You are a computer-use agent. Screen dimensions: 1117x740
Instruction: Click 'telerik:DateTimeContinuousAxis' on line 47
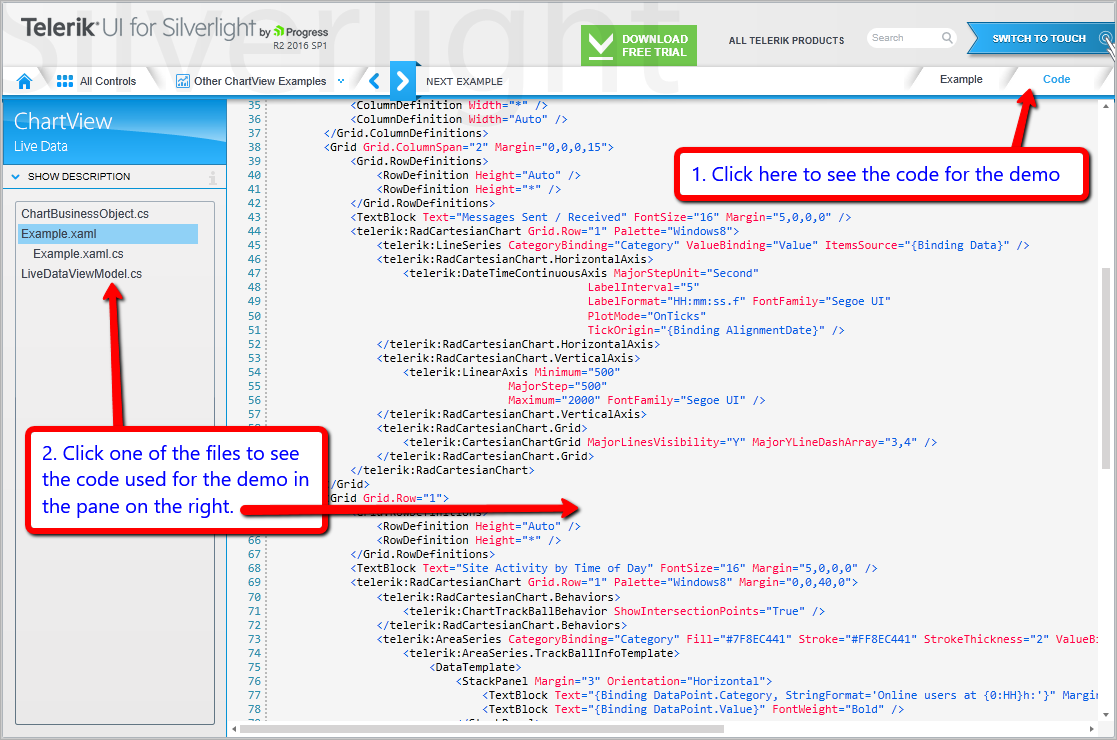point(508,273)
